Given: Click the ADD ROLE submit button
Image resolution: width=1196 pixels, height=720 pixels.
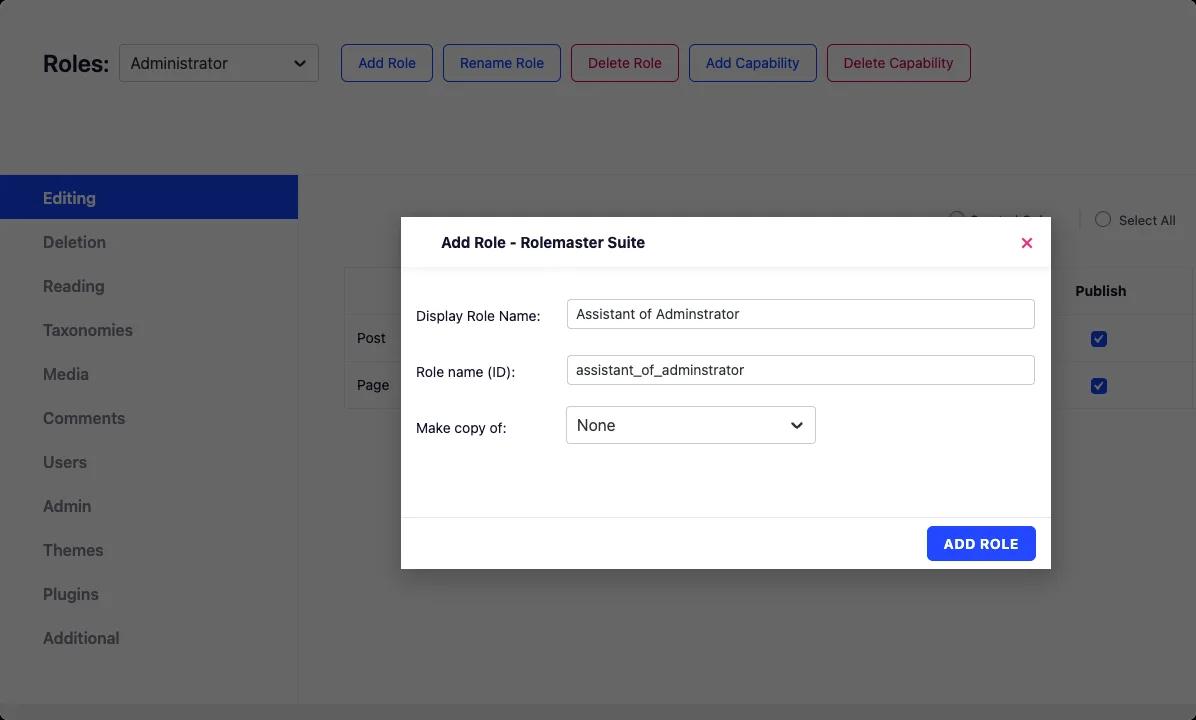Looking at the screenshot, I should [981, 544].
